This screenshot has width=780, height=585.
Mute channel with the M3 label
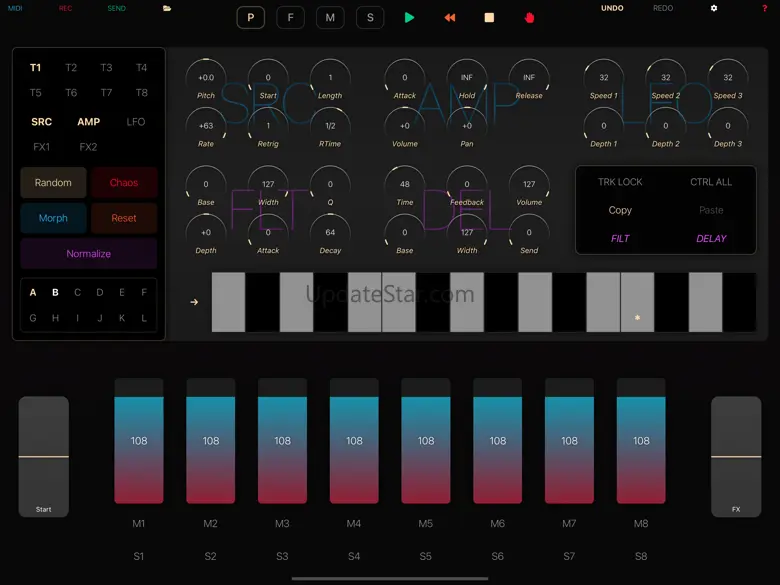pyautogui.click(x=282, y=523)
